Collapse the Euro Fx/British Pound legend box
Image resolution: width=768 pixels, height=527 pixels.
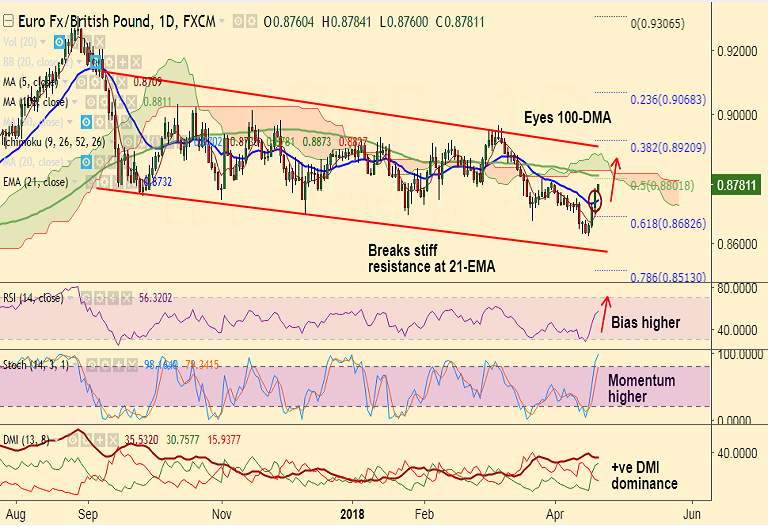[8, 22]
